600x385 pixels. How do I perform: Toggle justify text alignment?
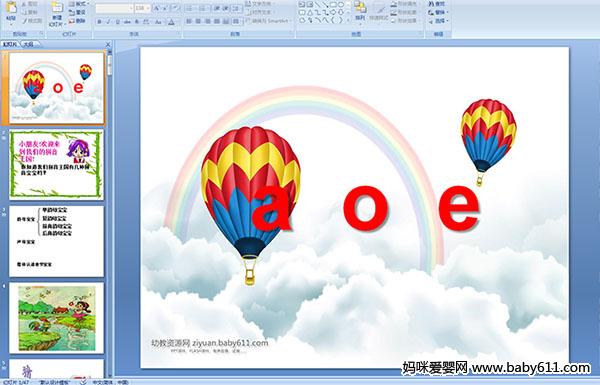217,21
